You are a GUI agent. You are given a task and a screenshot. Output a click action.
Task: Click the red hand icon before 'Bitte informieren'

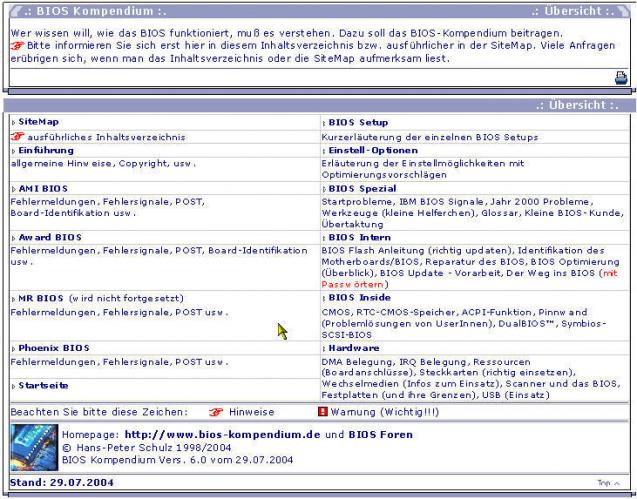tap(17, 46)
